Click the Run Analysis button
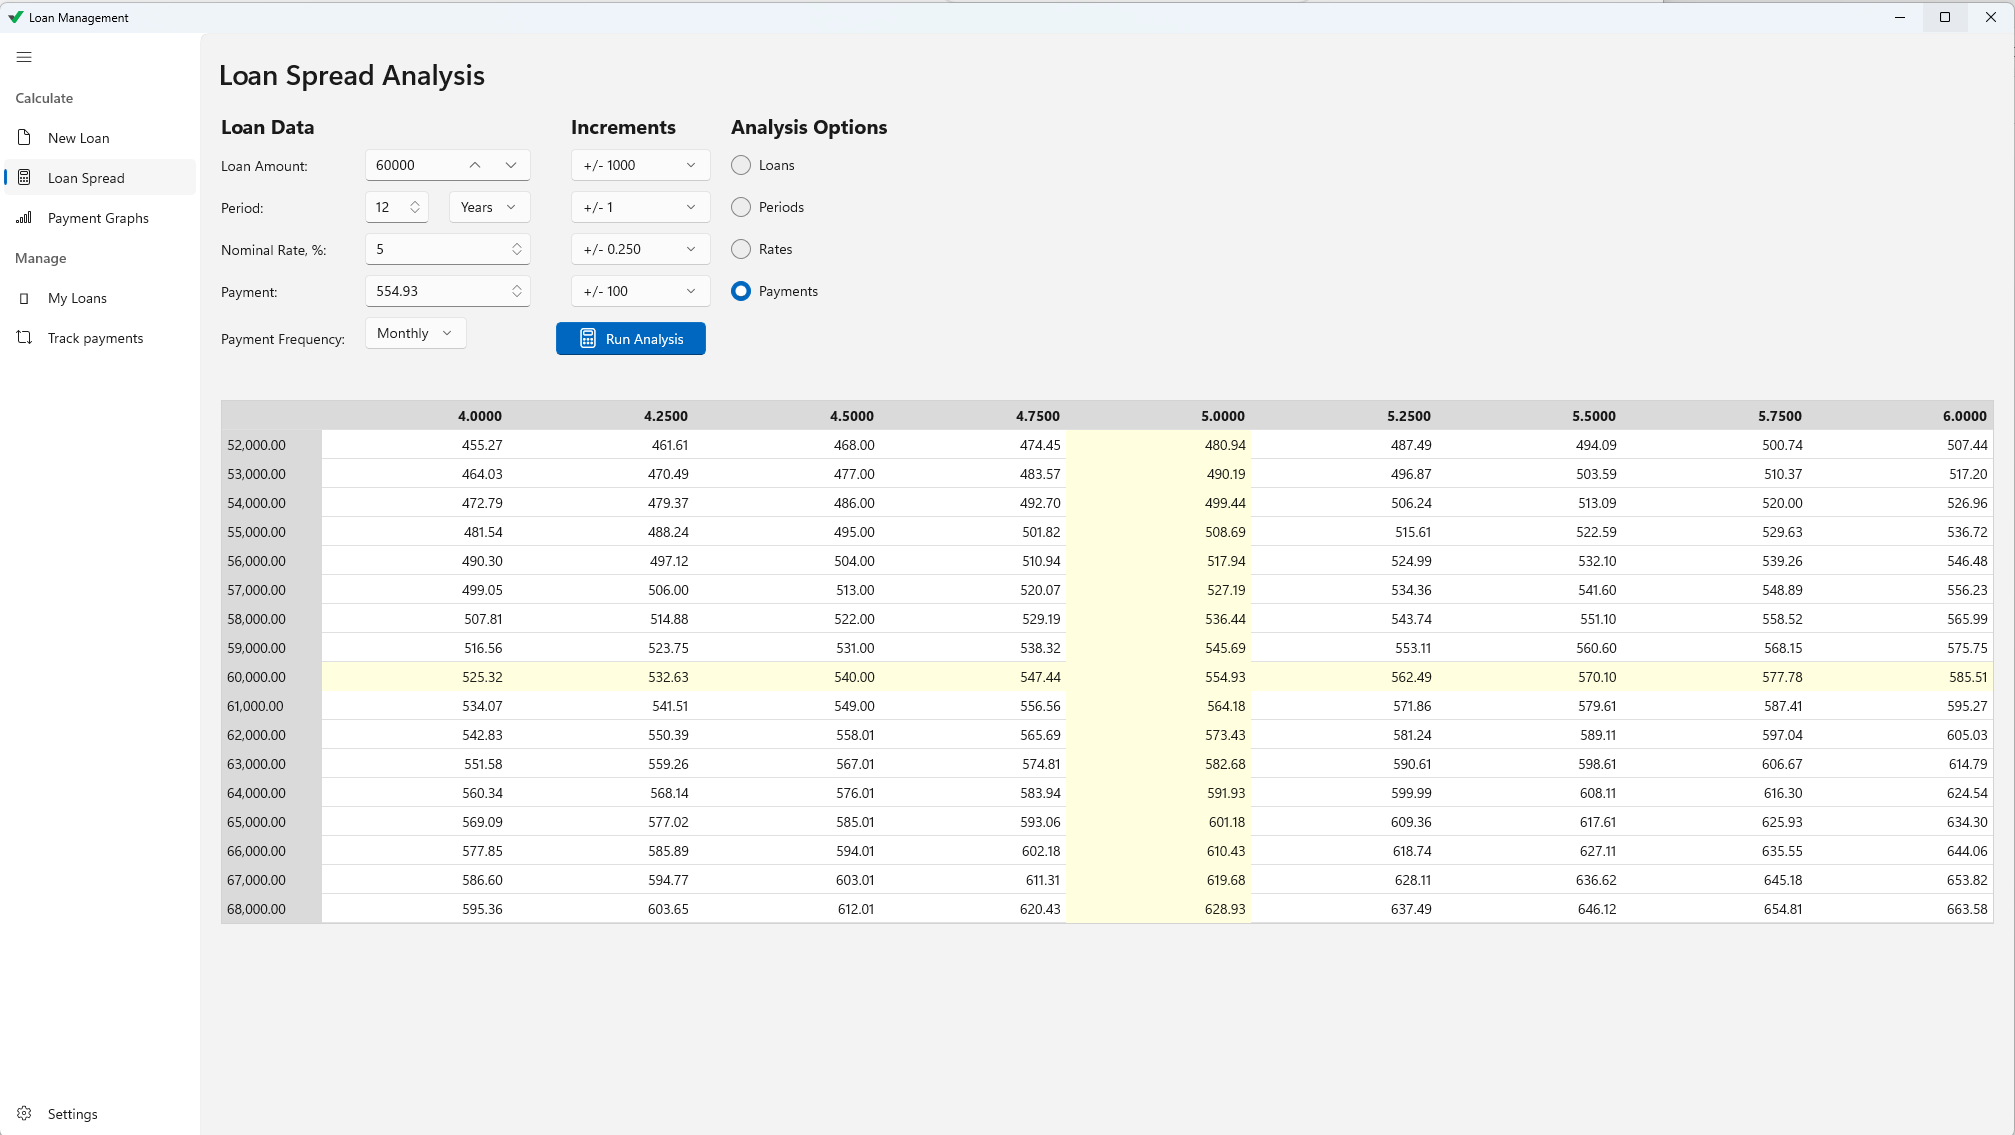The image size is (2015, 1135). (631, 339)
